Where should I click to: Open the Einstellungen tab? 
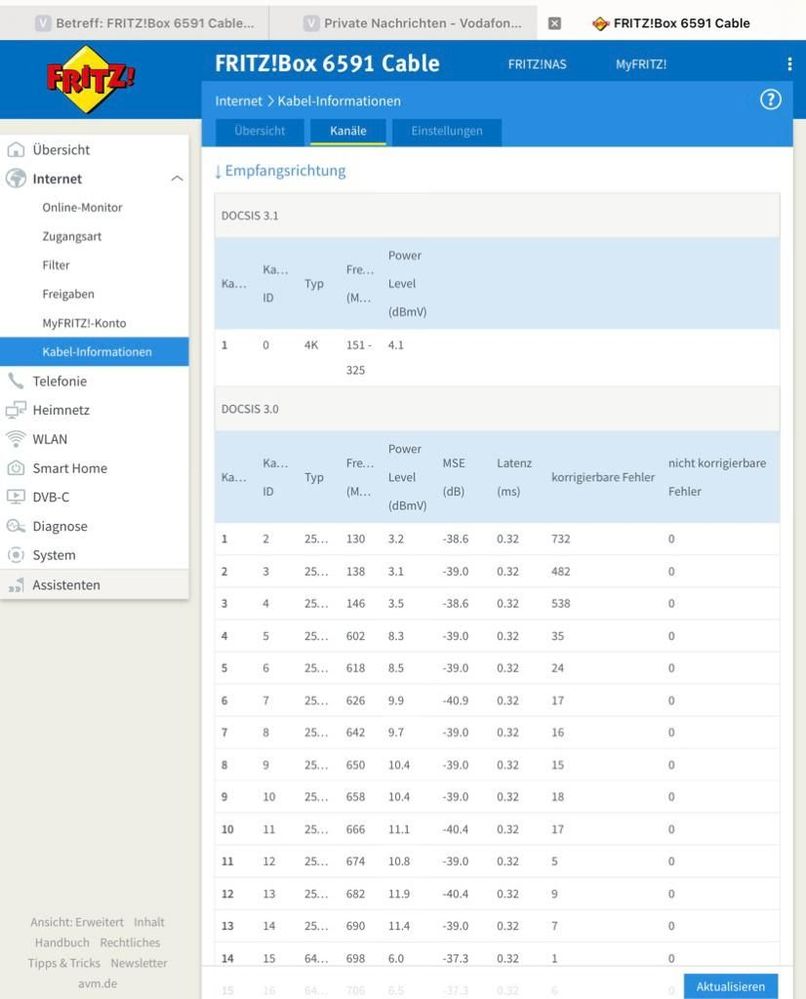click(x=447, y=131)
